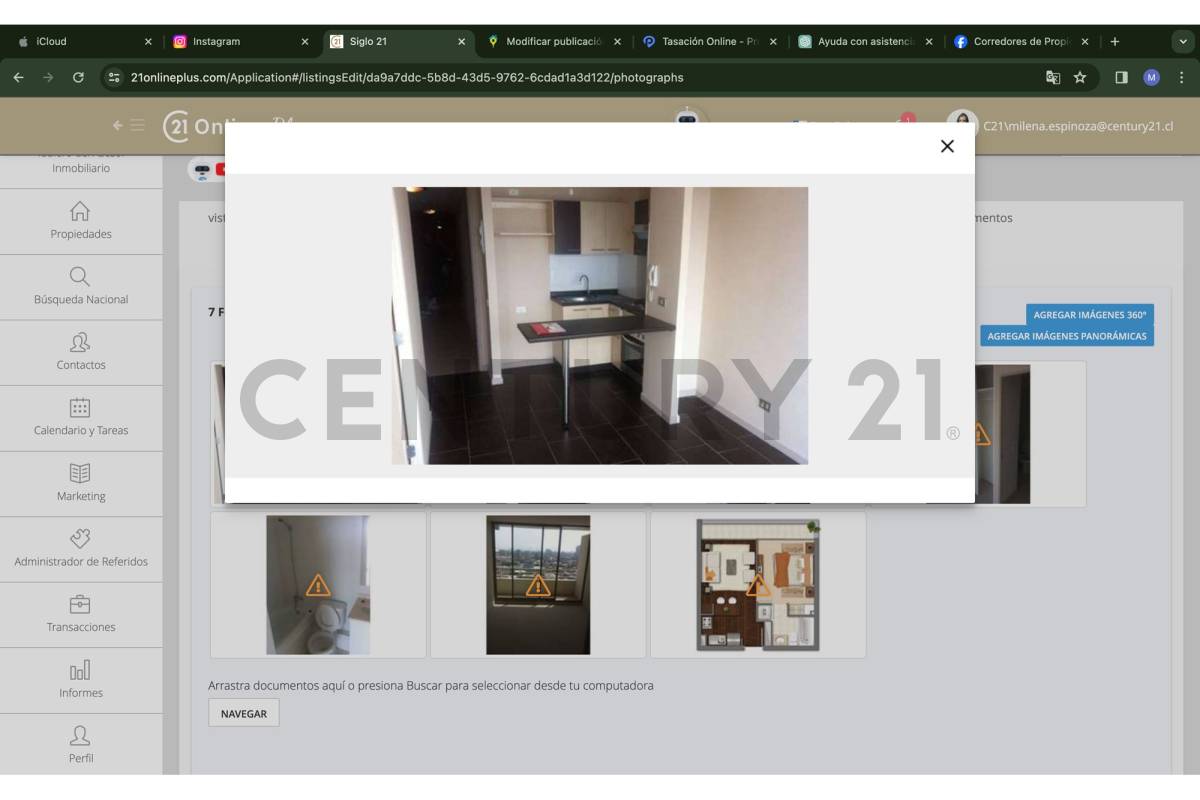
Task: Reload the current page
Action: (78, 77)
